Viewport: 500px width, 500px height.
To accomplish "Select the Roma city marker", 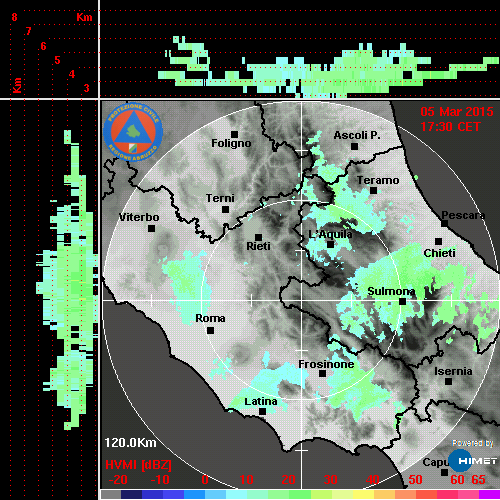I will (x=210, y=331).
